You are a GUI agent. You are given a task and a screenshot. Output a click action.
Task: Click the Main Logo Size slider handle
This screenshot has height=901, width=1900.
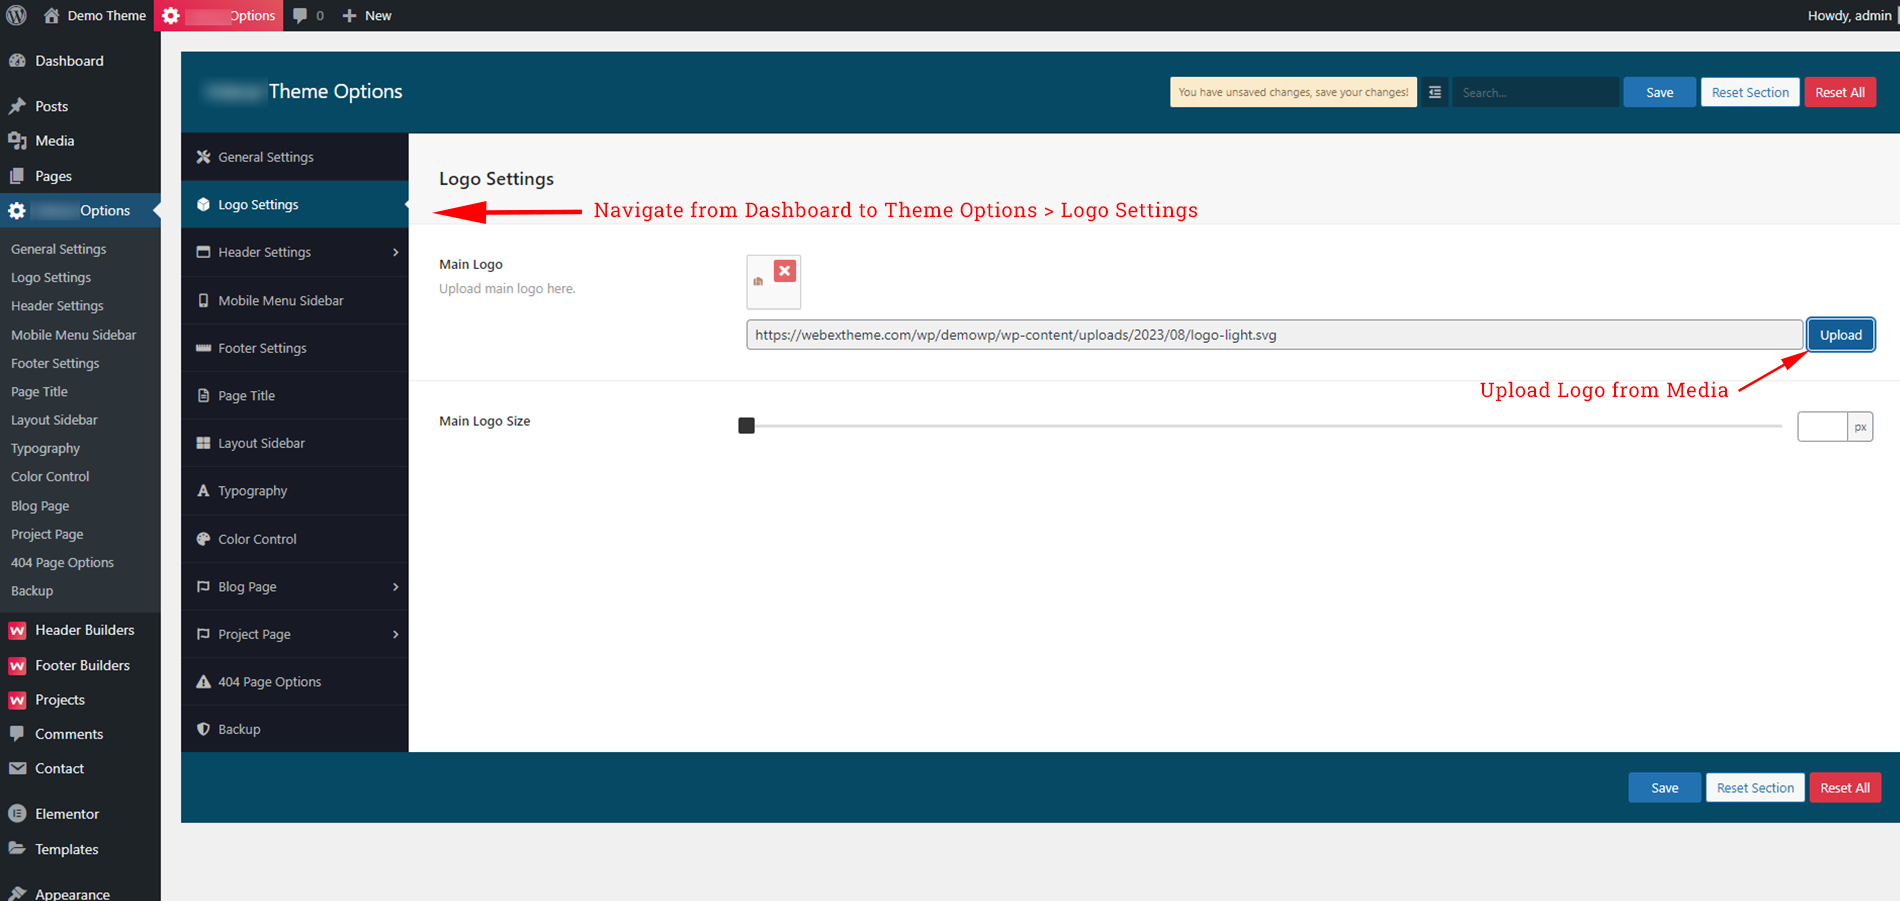point(746,425)
